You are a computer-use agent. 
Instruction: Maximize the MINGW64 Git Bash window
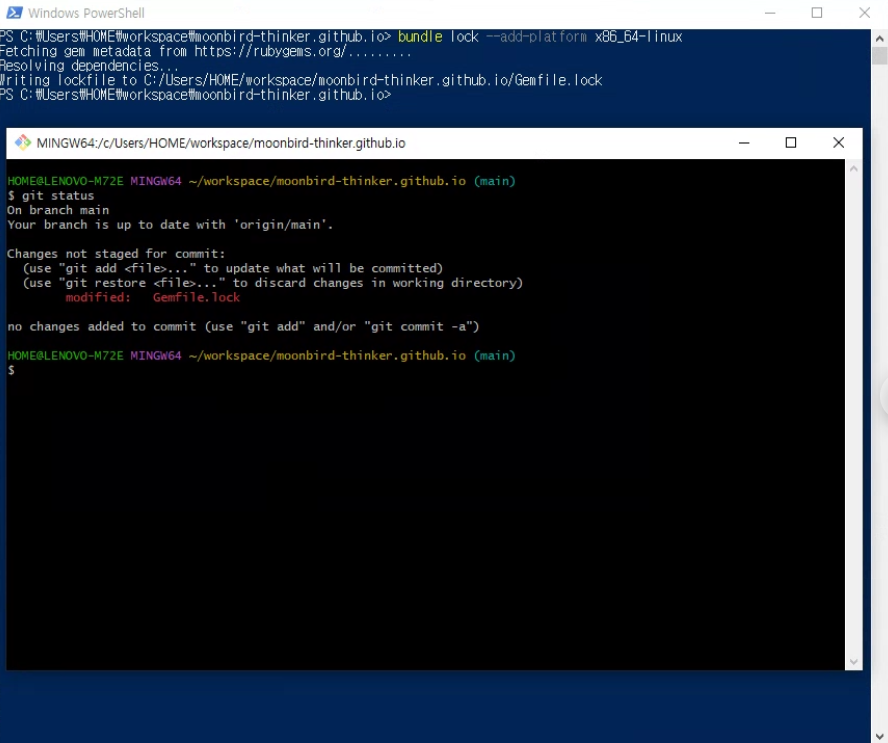tap(791, 143)
